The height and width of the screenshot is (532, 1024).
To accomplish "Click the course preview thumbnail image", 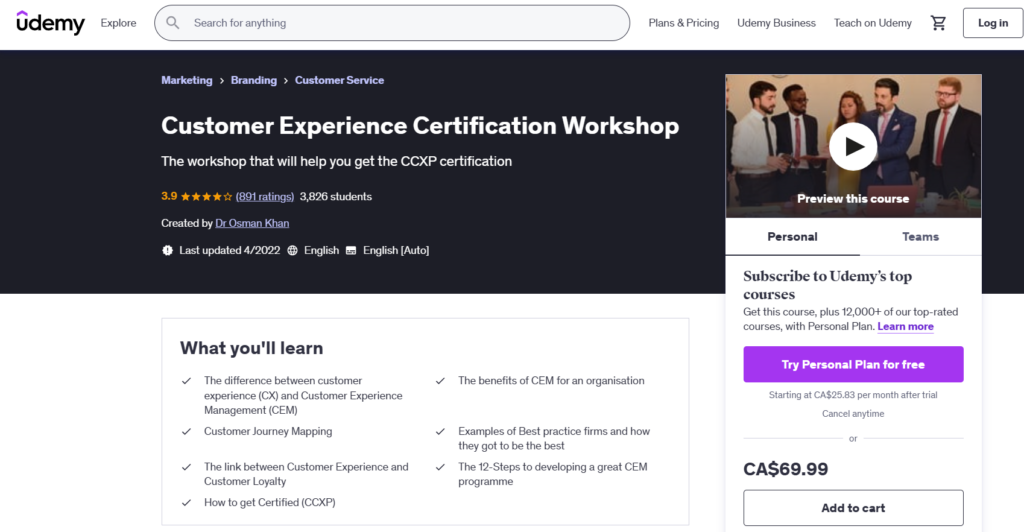I will click(853, 146).
